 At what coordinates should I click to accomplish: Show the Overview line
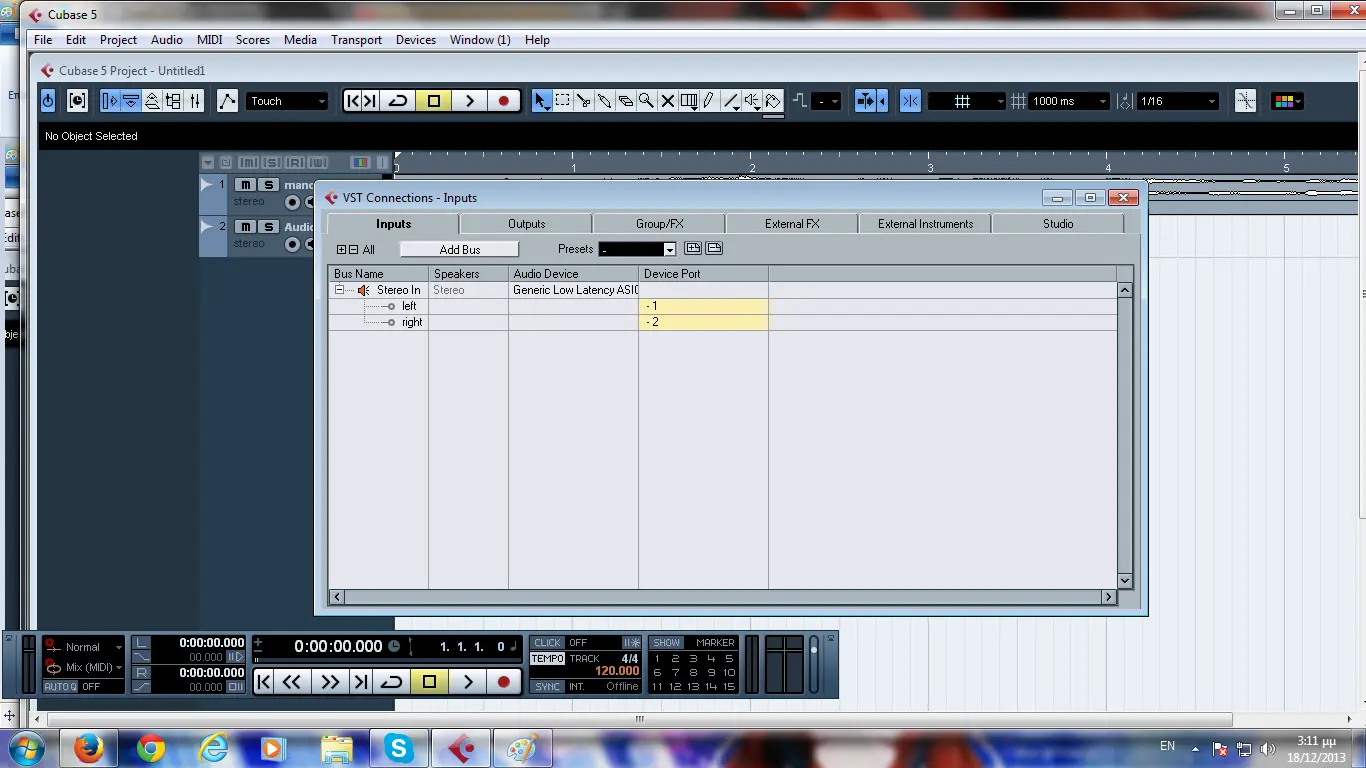click(152, 101)
